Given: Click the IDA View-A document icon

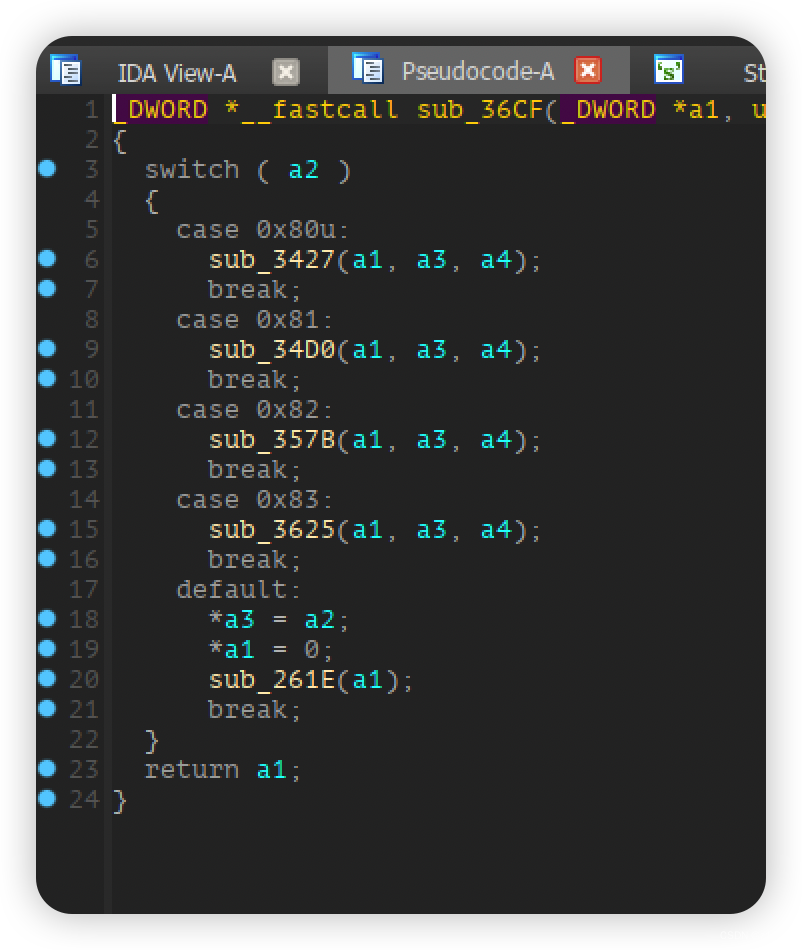Looking at the screenshot, I should (x=66, y=70).
